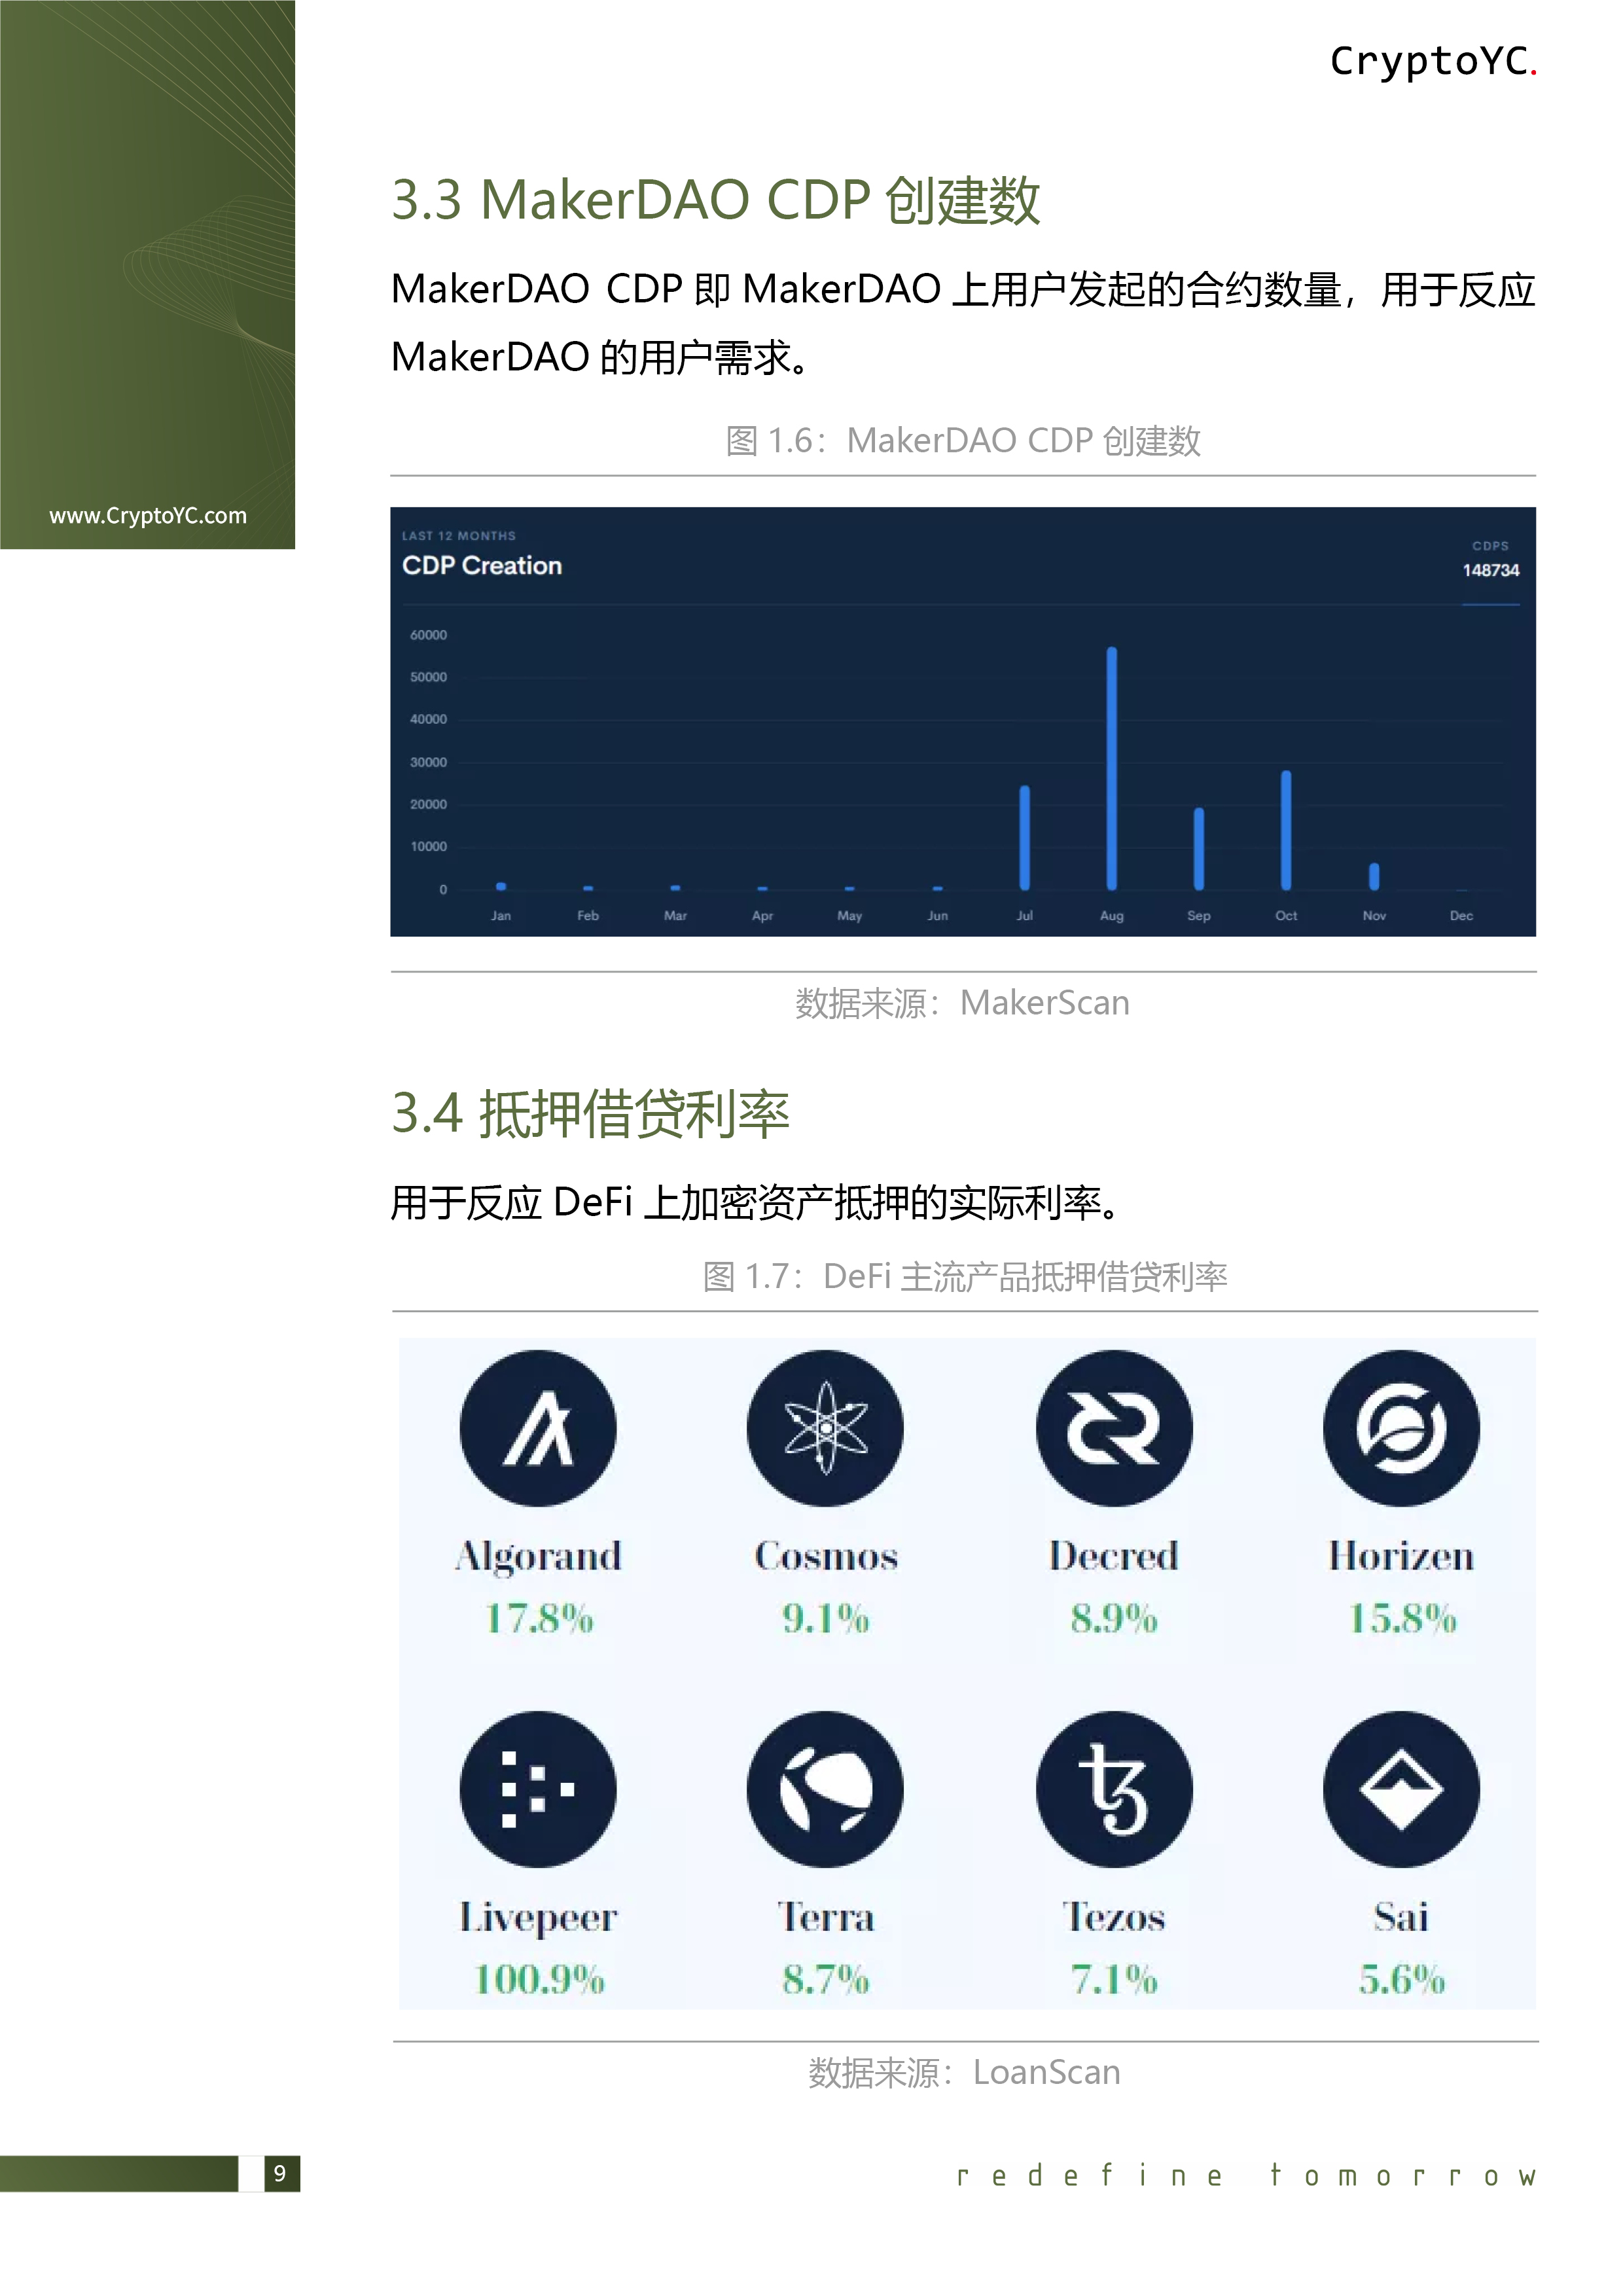The height and width of the screenshot is (2296, 1623).
Task: Click the '图 1.7' figure caption
Action: click(x=965, y=1277)
